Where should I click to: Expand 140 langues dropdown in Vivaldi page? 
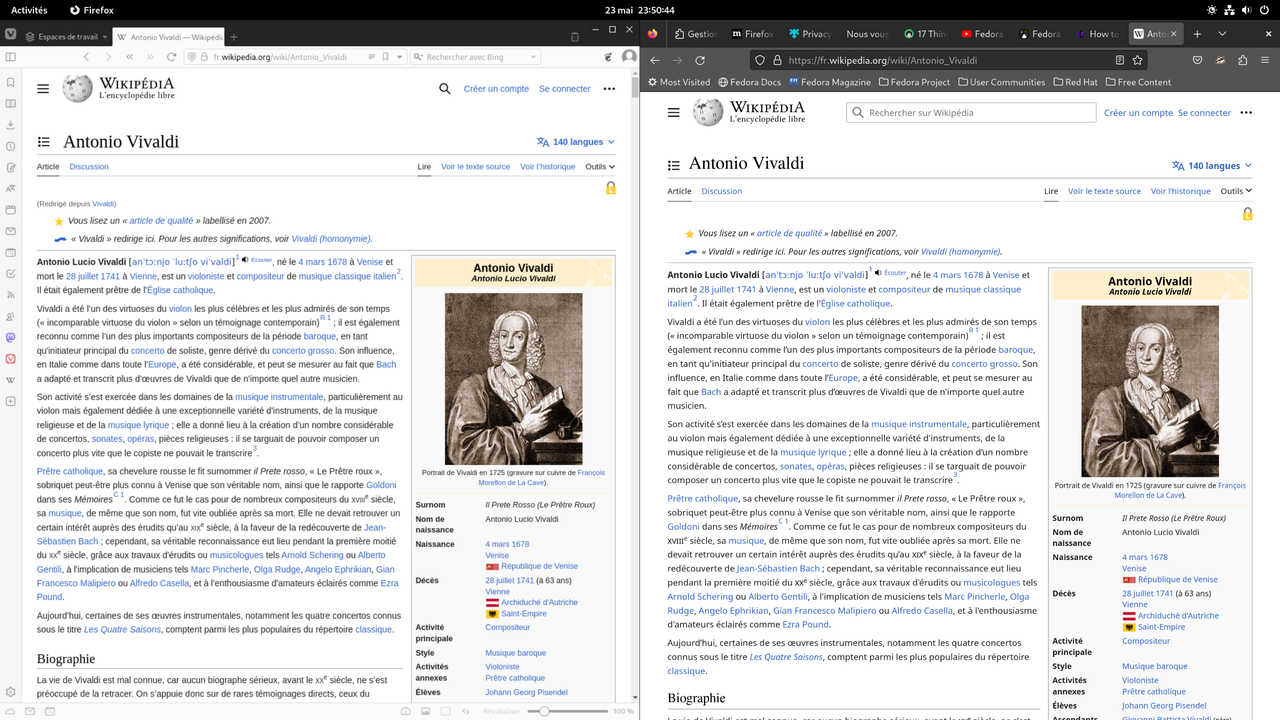point(576,142)
